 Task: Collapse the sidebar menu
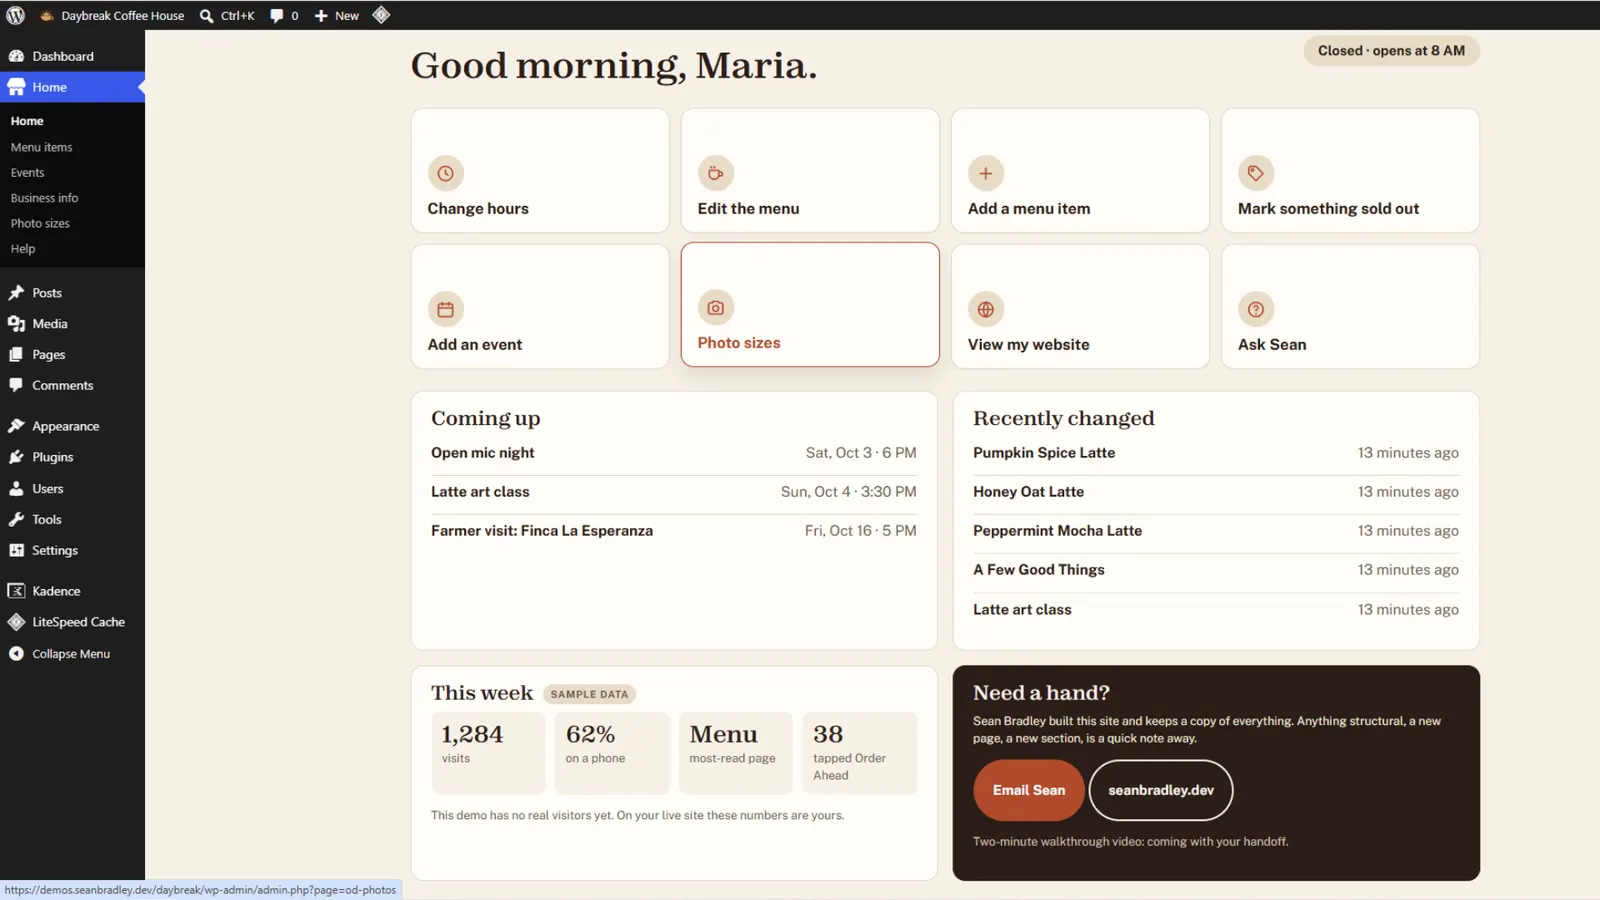coord(72,654)
